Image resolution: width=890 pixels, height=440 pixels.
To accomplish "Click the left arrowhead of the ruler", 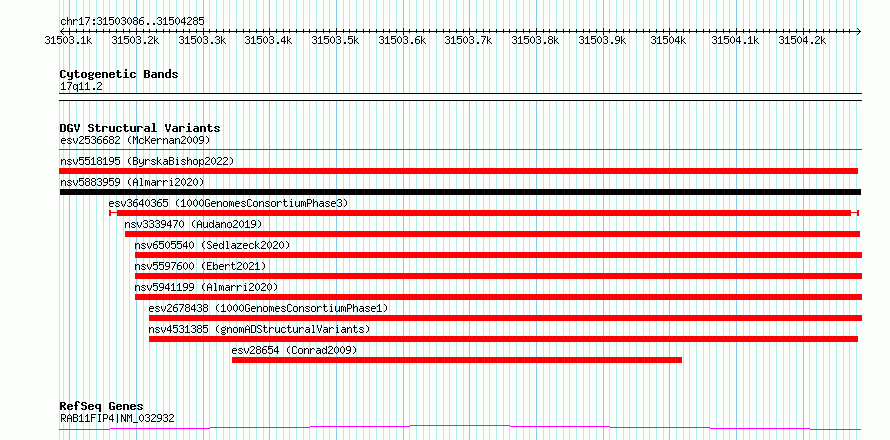I will pyautogui.click(x=63, y=31).
